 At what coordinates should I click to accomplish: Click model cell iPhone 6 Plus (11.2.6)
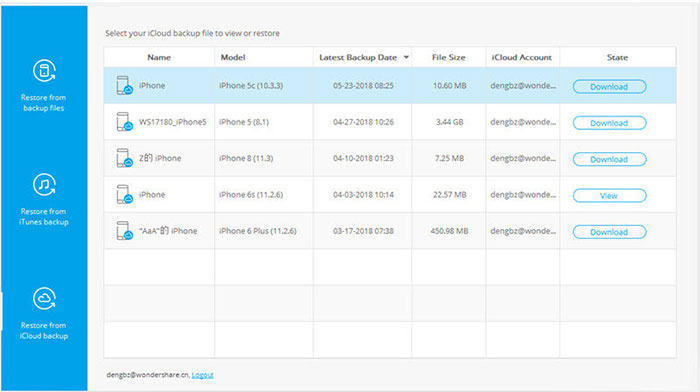point(258,231)
